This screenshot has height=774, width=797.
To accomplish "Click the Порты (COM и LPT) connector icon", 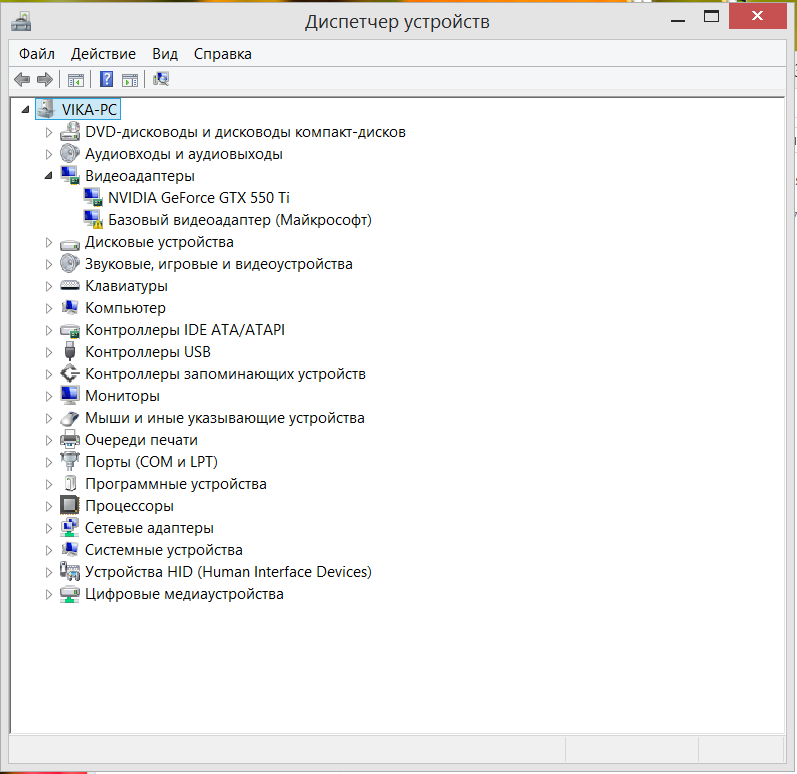I will point(70,461).
